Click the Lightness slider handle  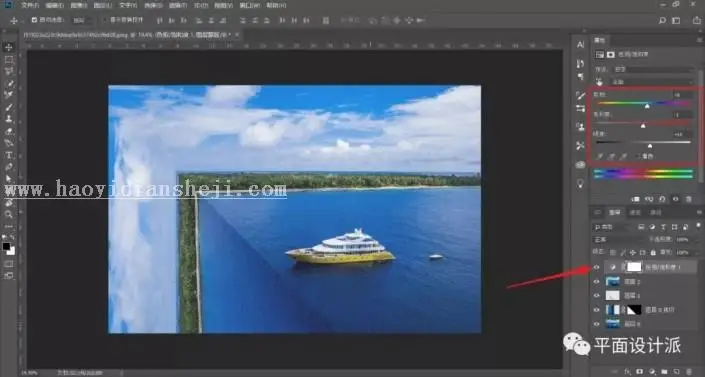[x=650, y=146]
